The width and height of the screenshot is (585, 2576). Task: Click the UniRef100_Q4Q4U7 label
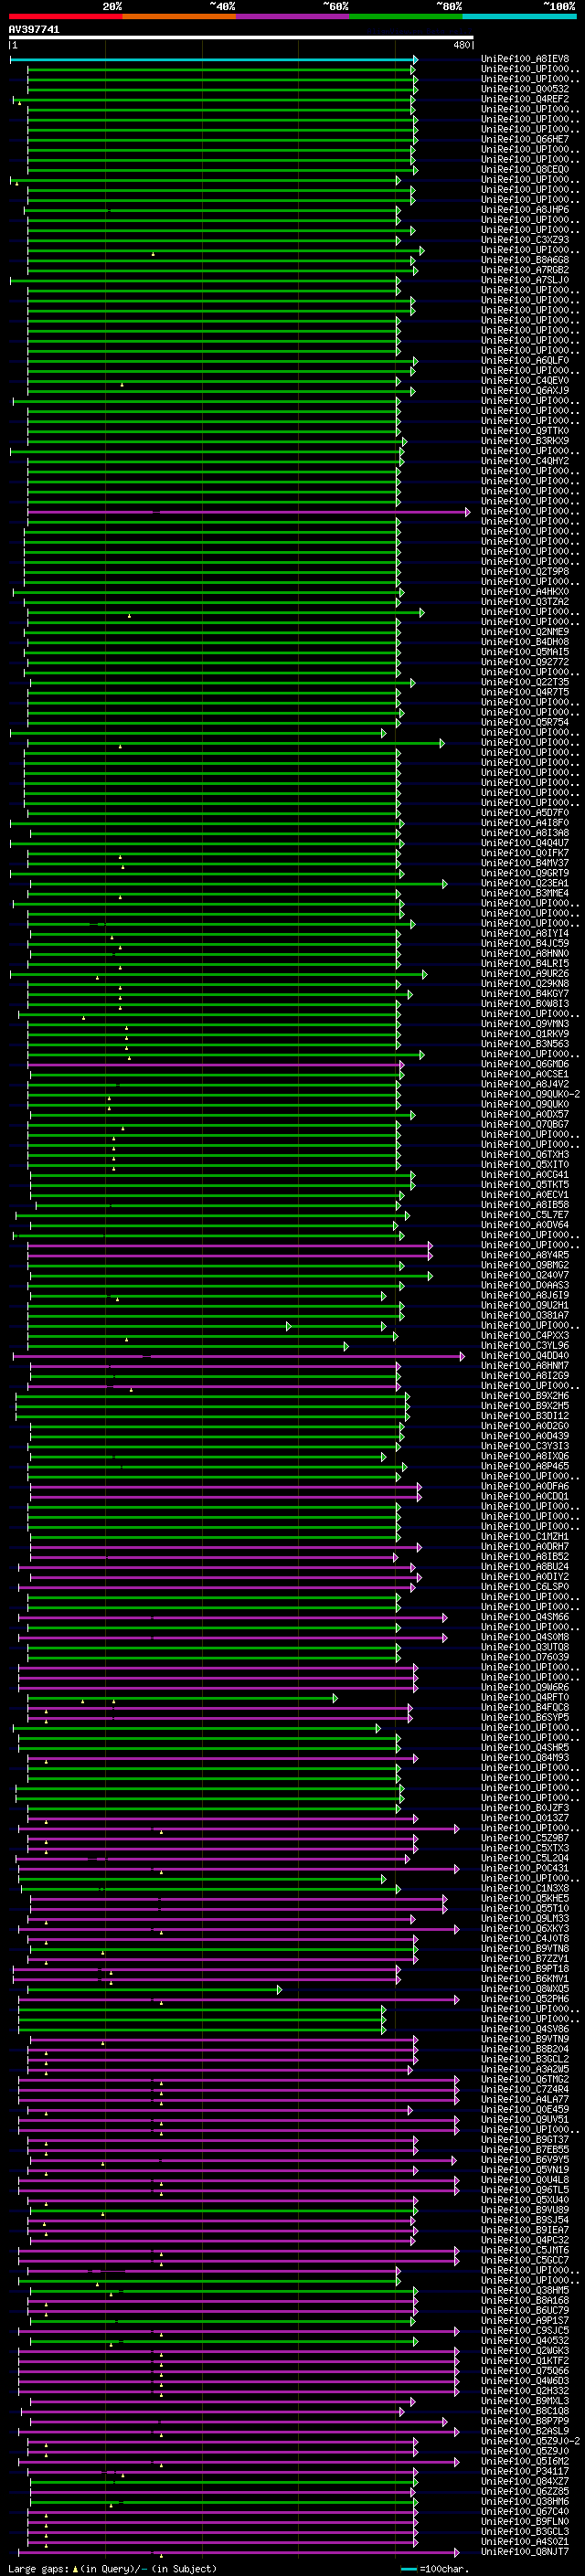click(x=525, y=843)
